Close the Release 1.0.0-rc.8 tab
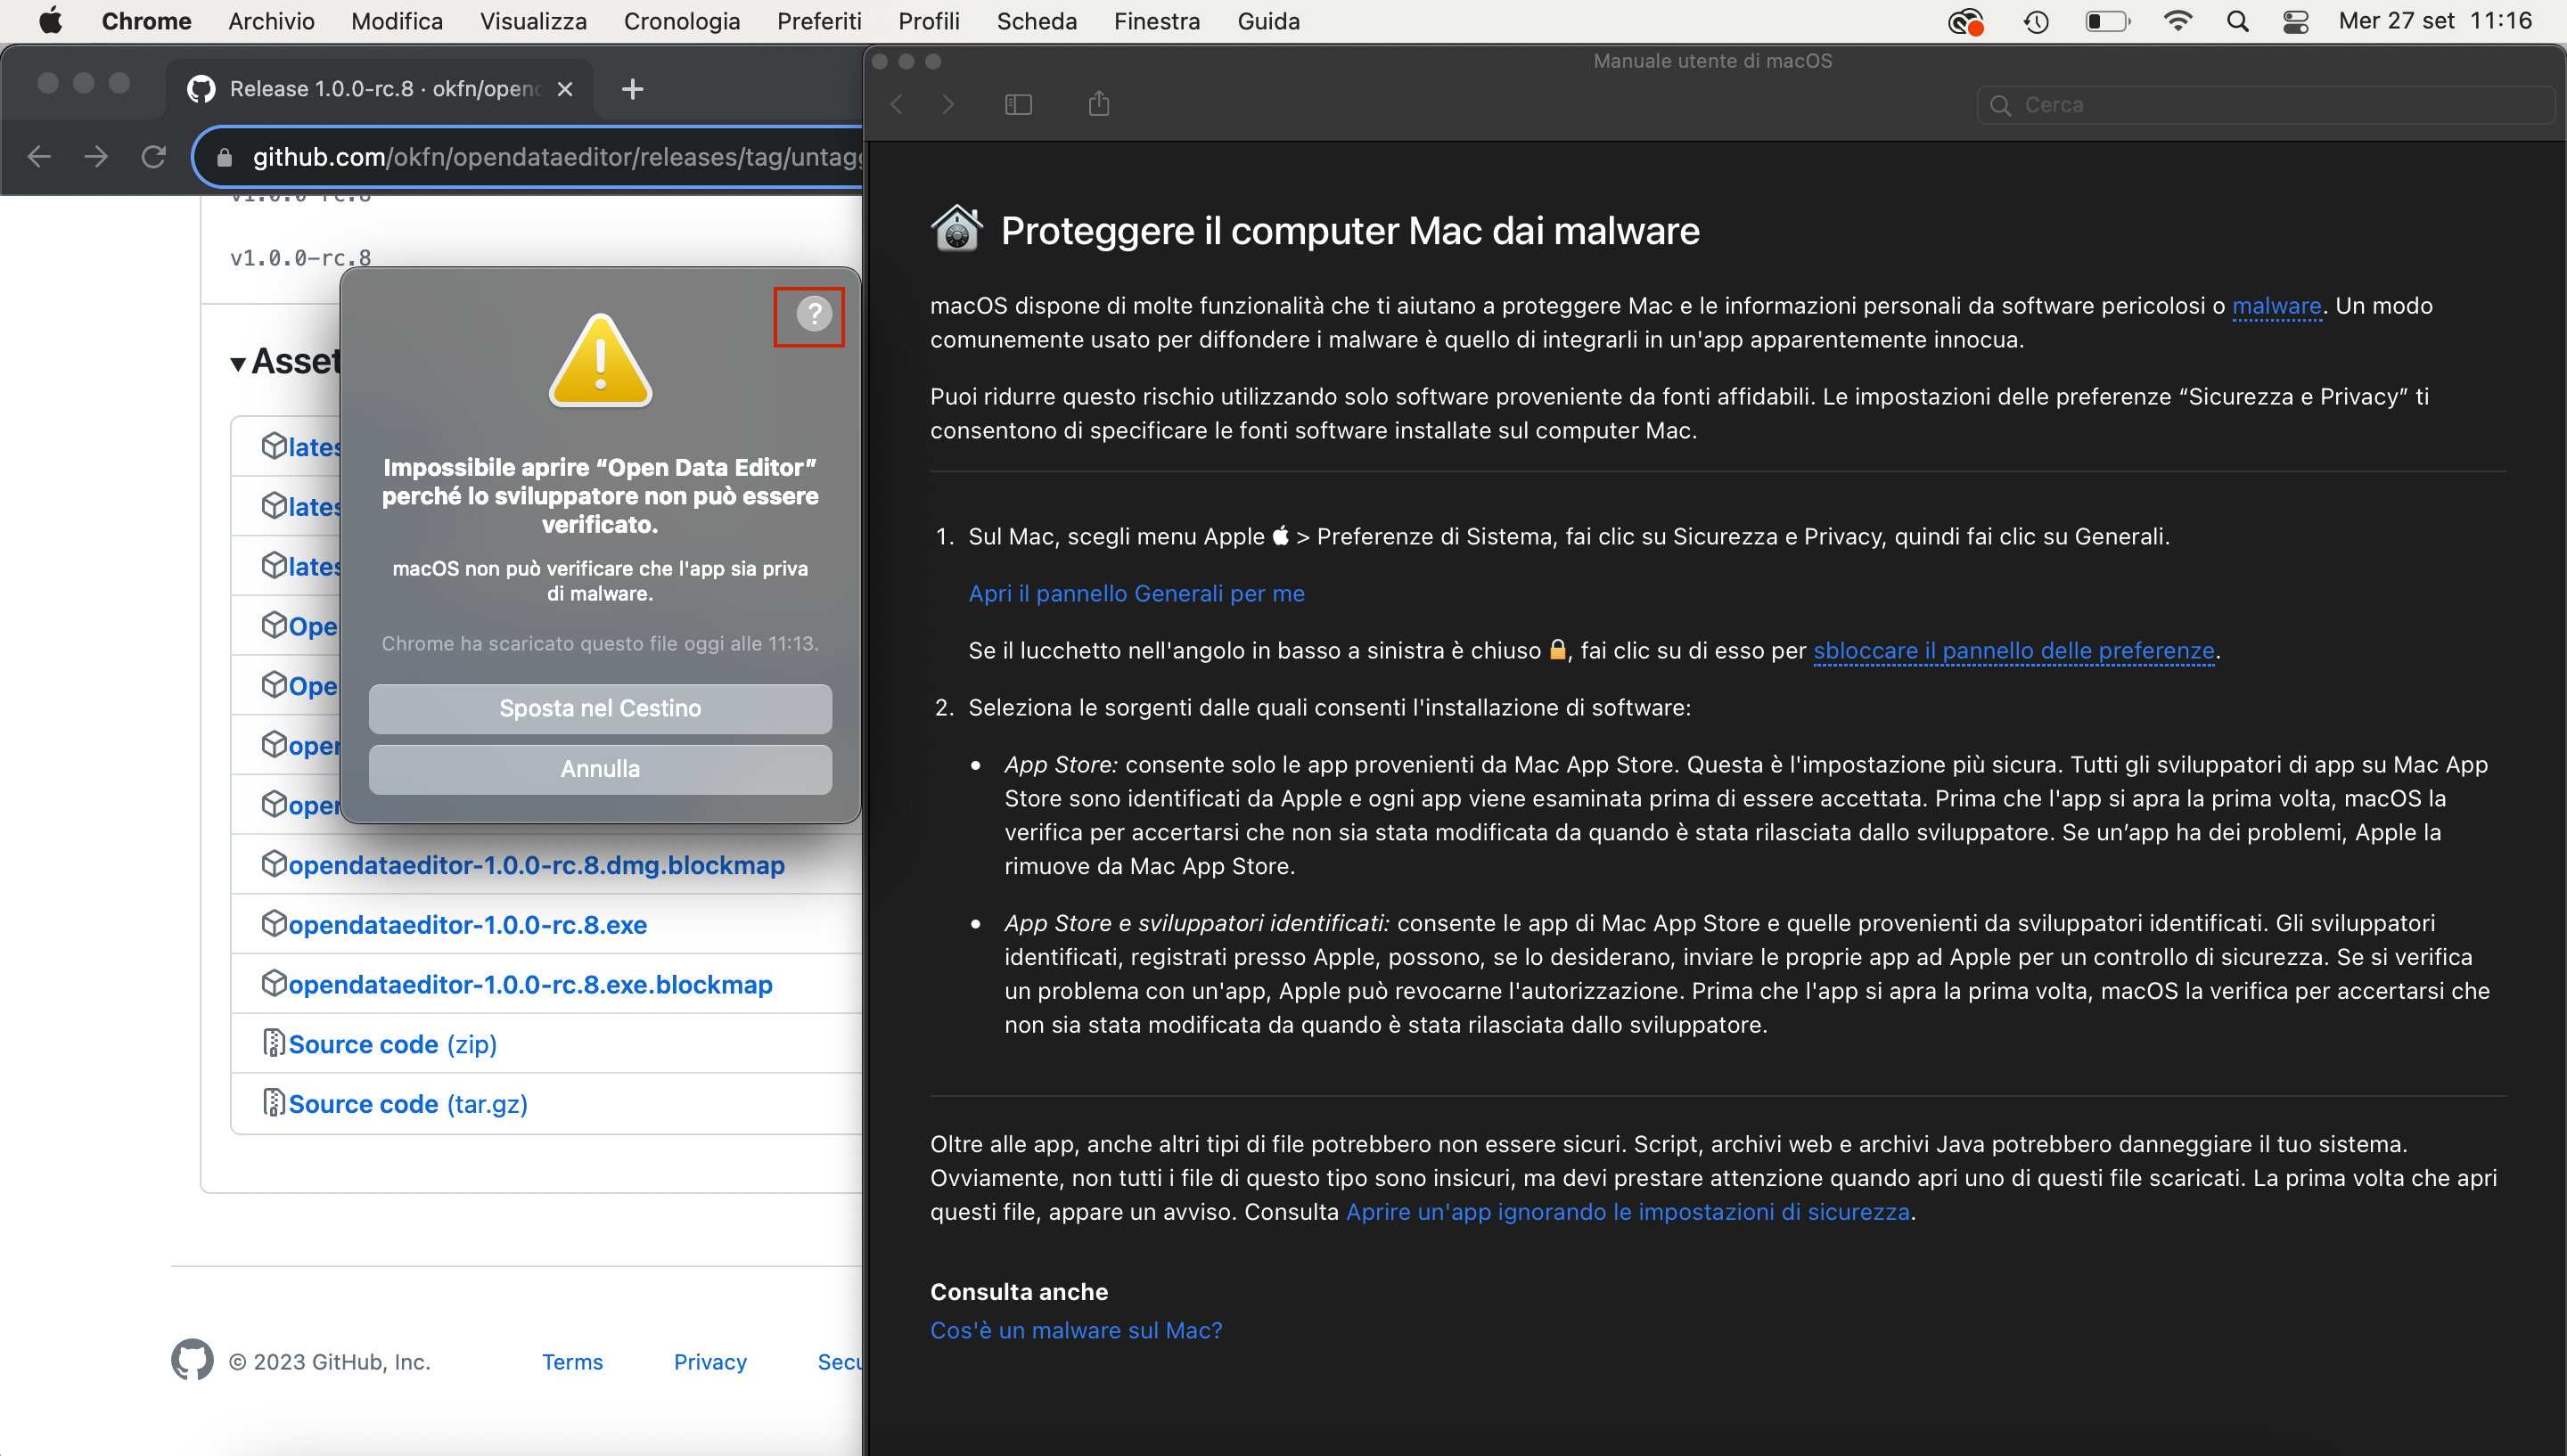The height and width of the screenshot is (1456, 2567). (565, 89)
